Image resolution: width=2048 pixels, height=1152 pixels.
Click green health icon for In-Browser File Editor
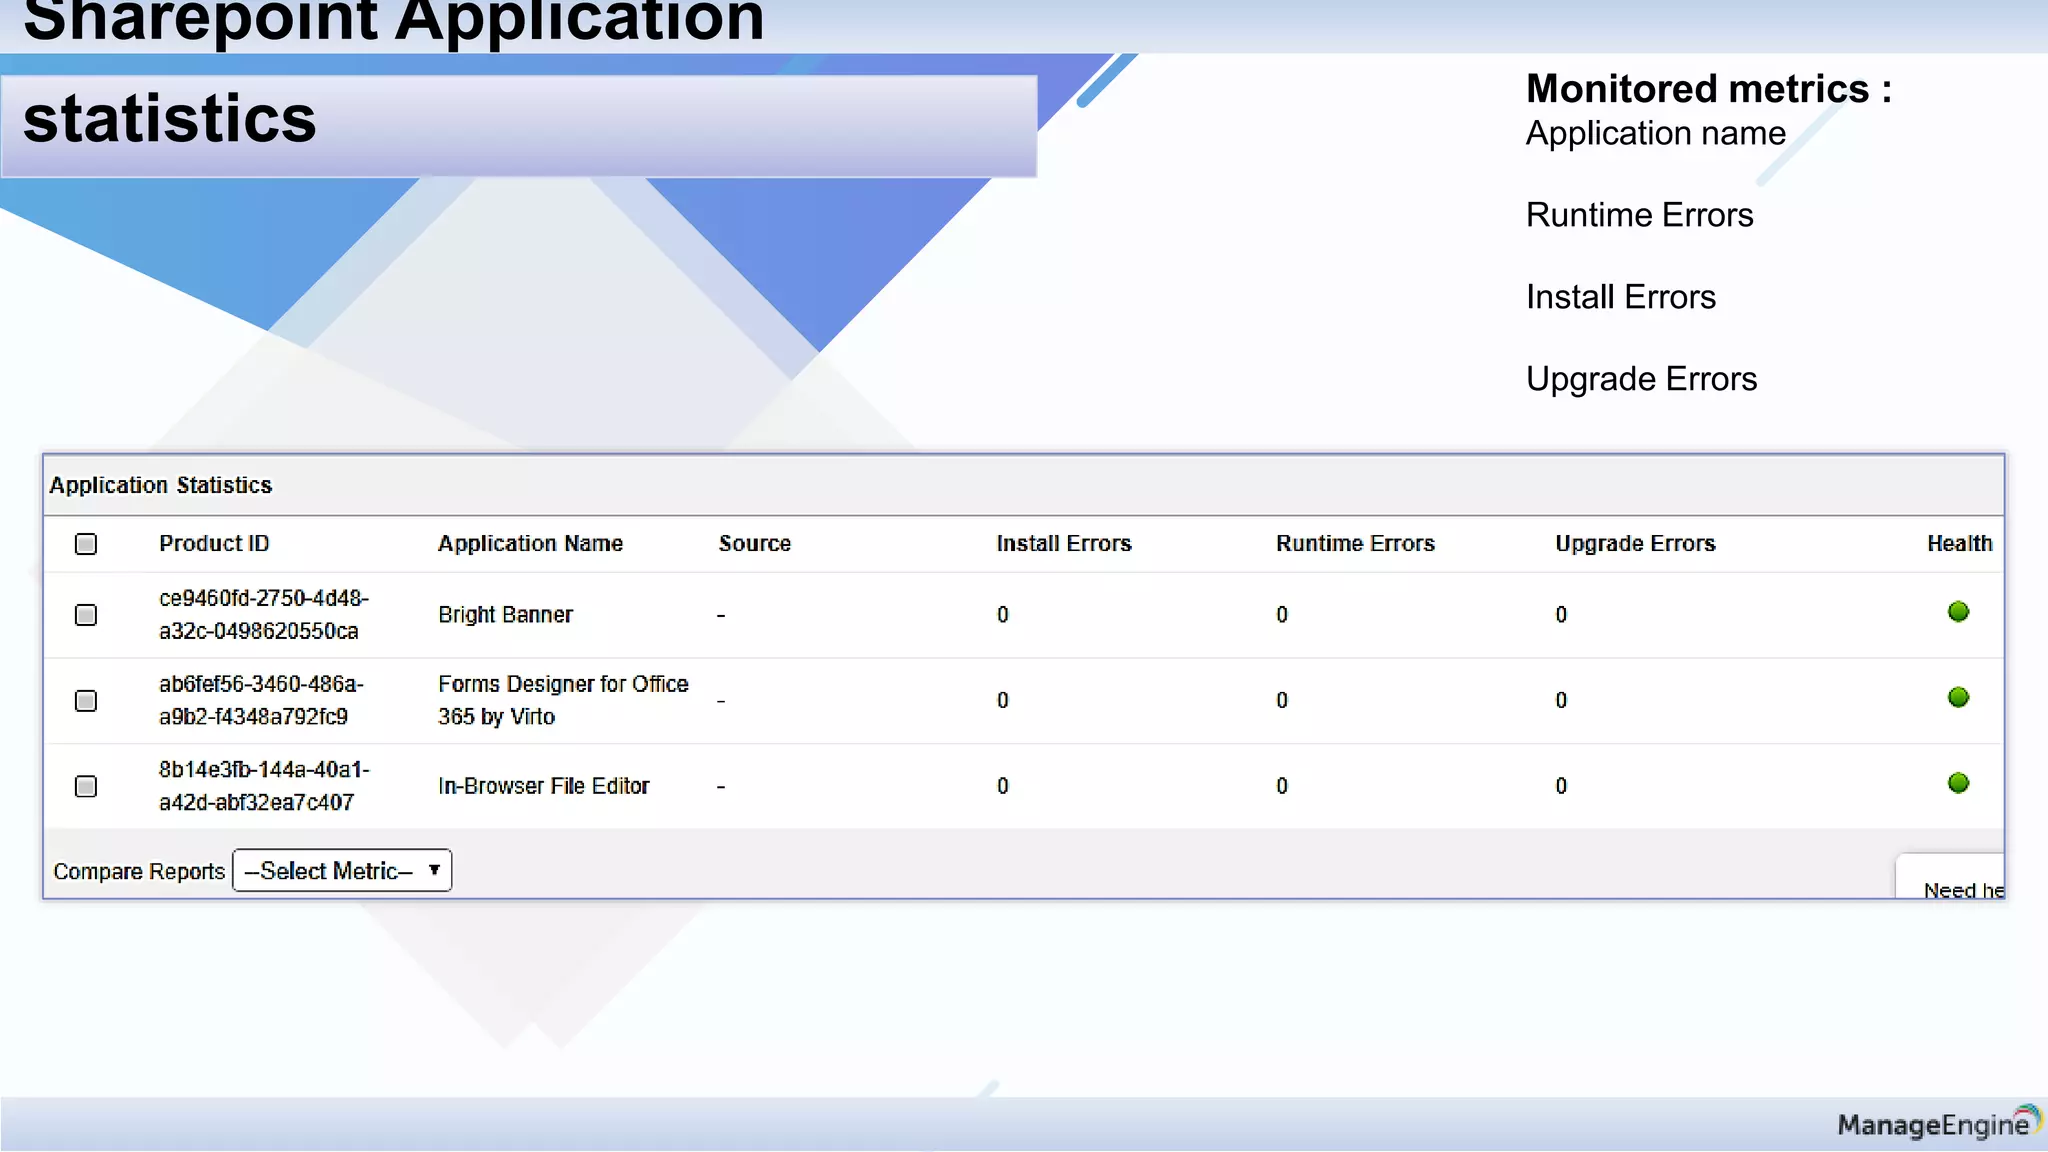1959,784
